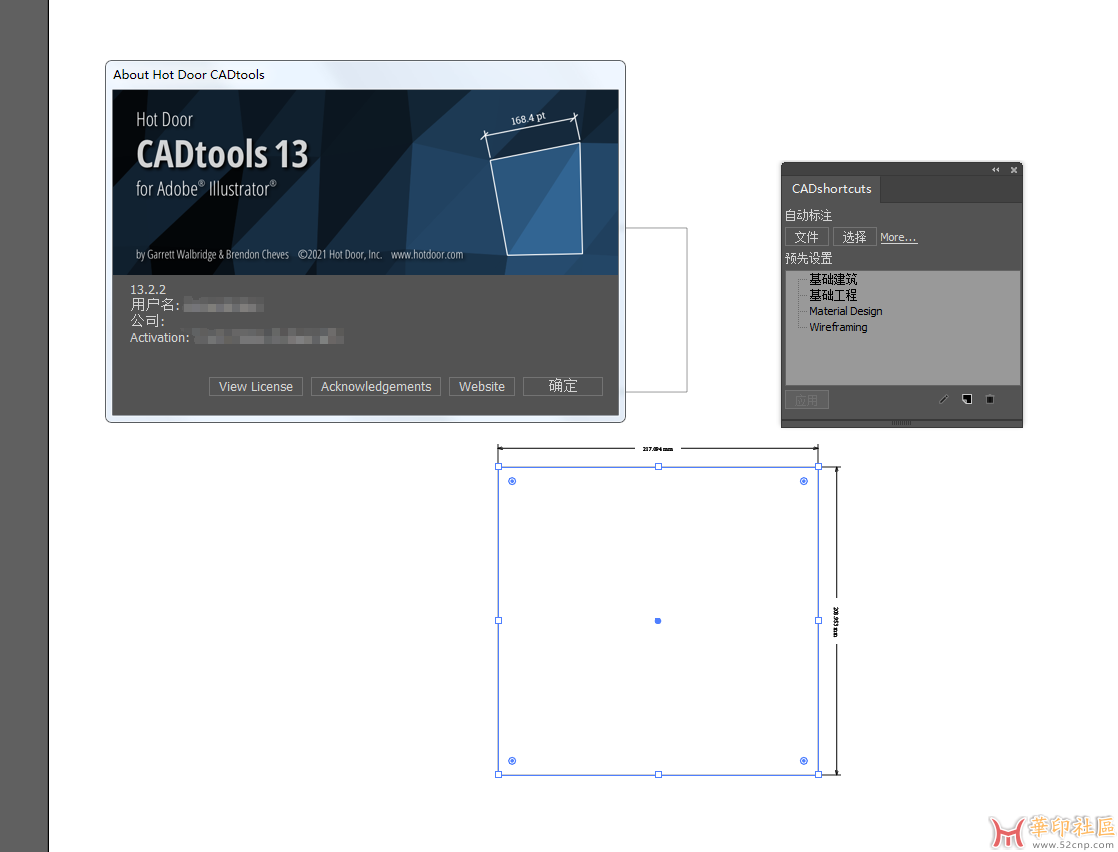
Task: Click the bottom-center handle of selected rectangle
Action: pos(658,774)
